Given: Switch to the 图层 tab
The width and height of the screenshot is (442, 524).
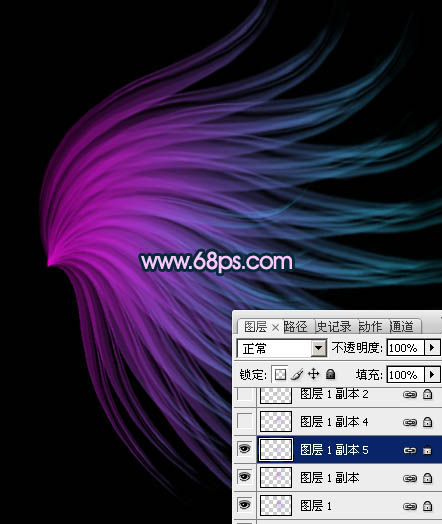Looking at the screenshot, I should [x=256, y=327].
